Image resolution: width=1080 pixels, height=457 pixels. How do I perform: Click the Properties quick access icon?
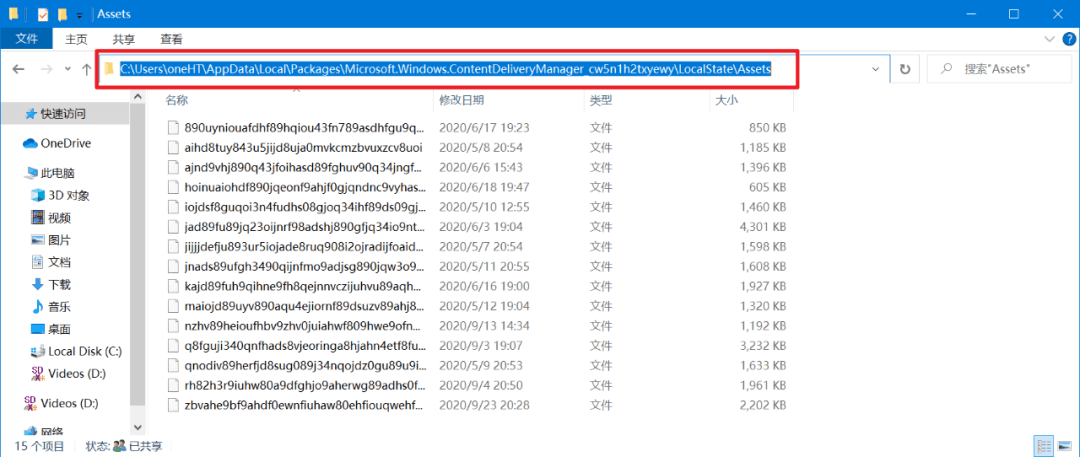tap(42, 14)
